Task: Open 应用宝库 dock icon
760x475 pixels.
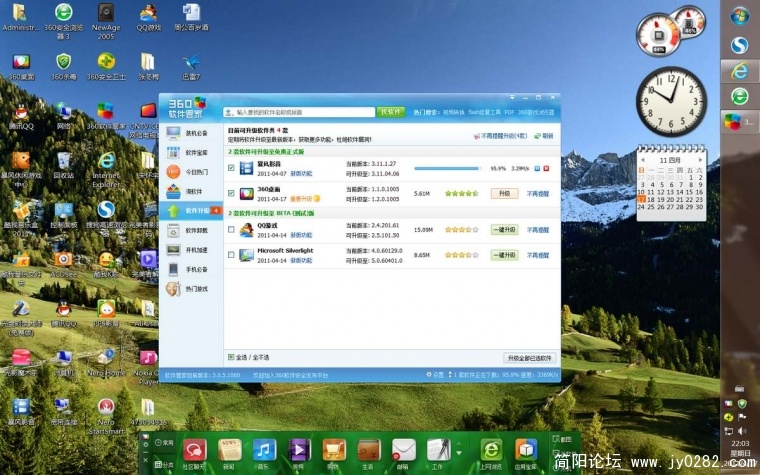Action: pos(526,455)
